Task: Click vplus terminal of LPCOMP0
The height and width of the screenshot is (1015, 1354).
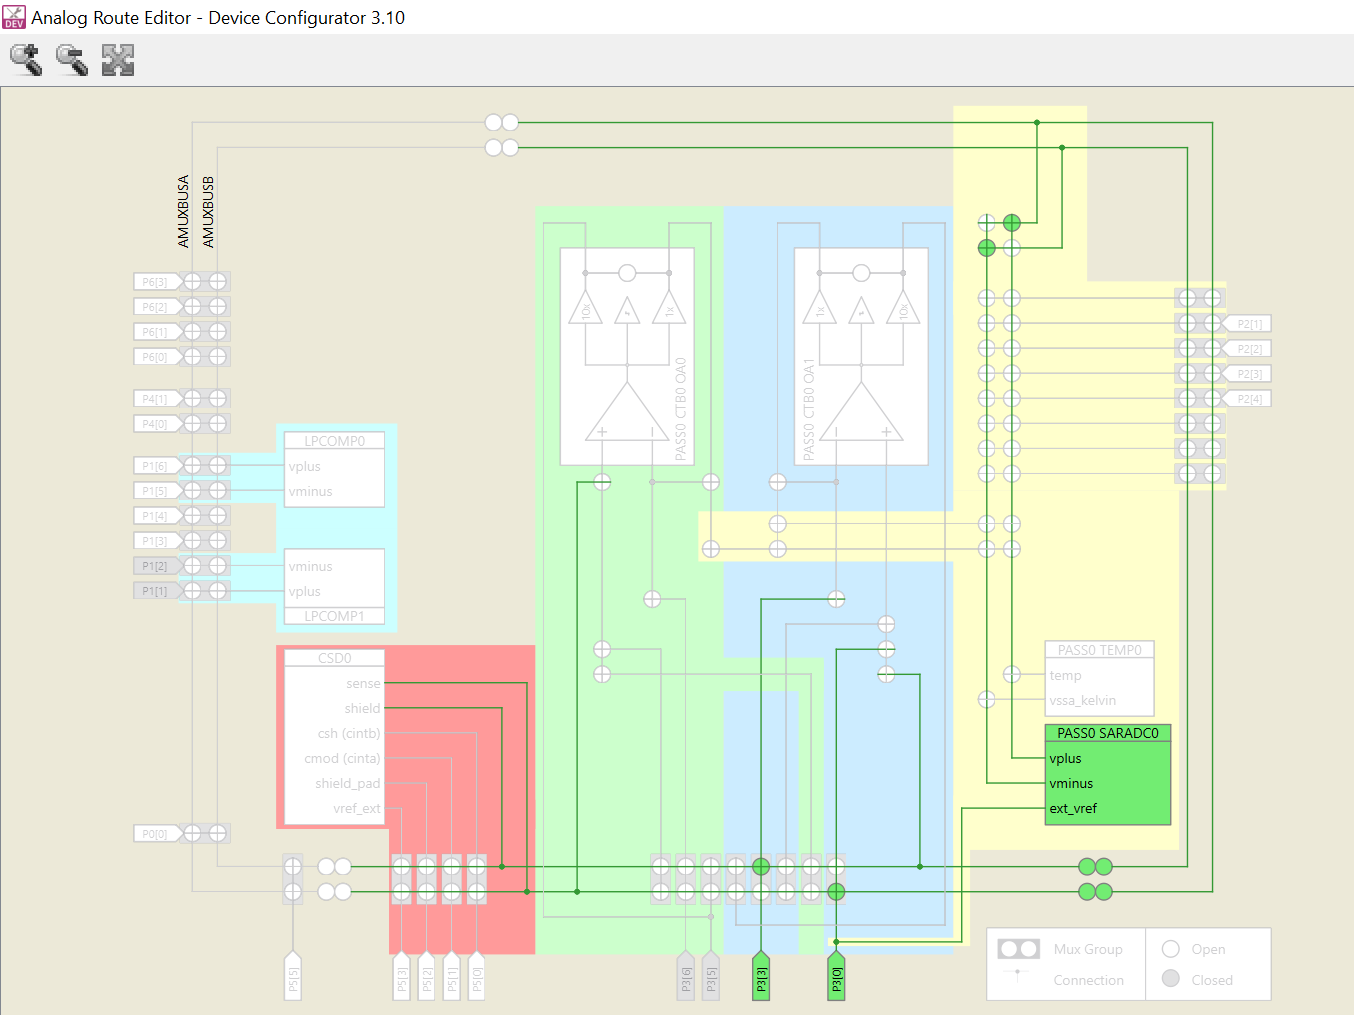Action: click(x=305, y=466)
